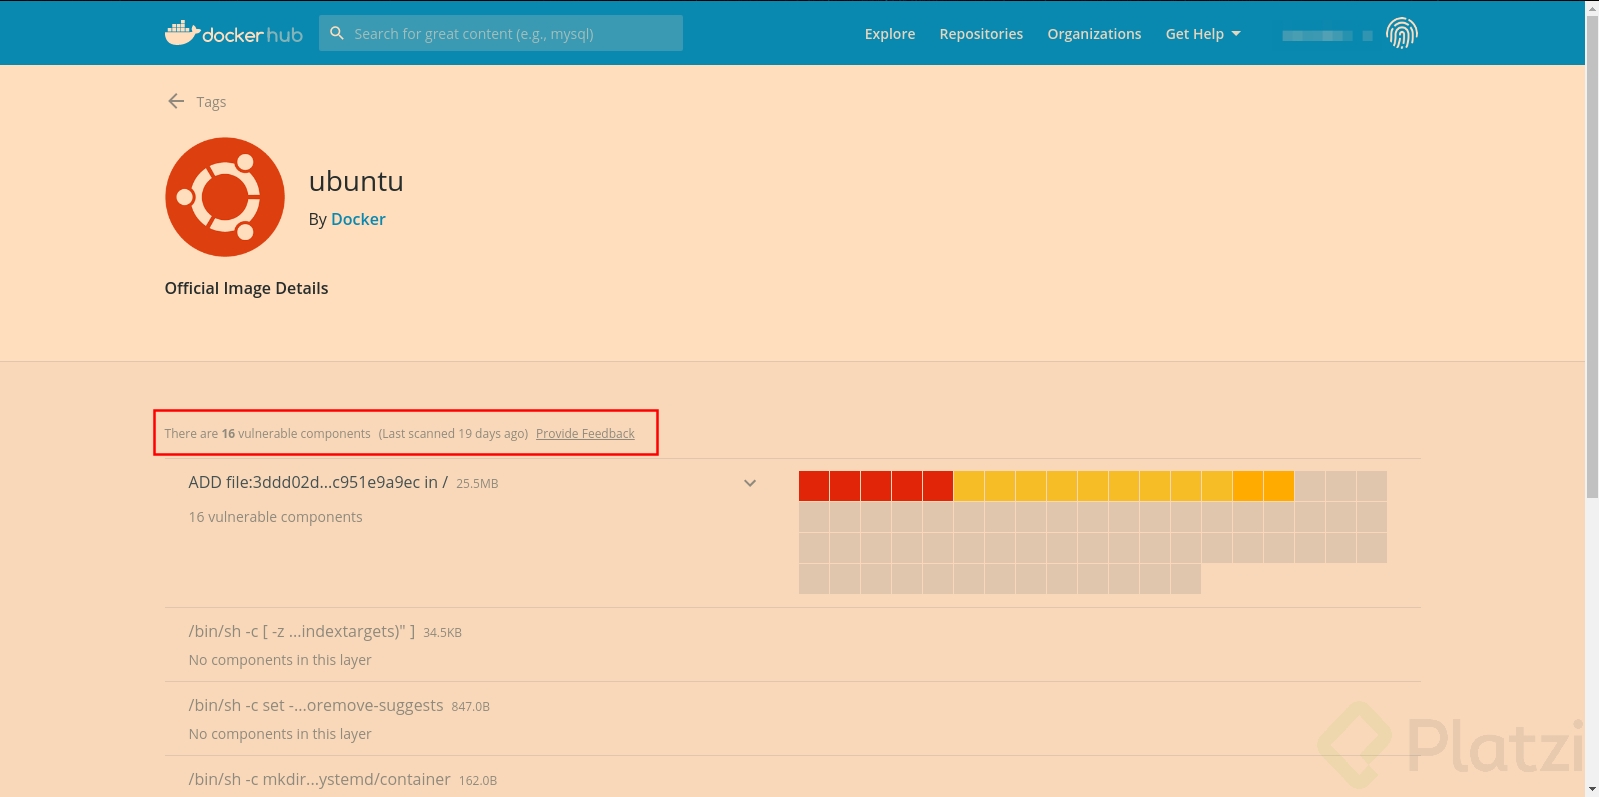The image size is (1599, 797).
Task: Click the Tags back link
Action: click(211, 102)
